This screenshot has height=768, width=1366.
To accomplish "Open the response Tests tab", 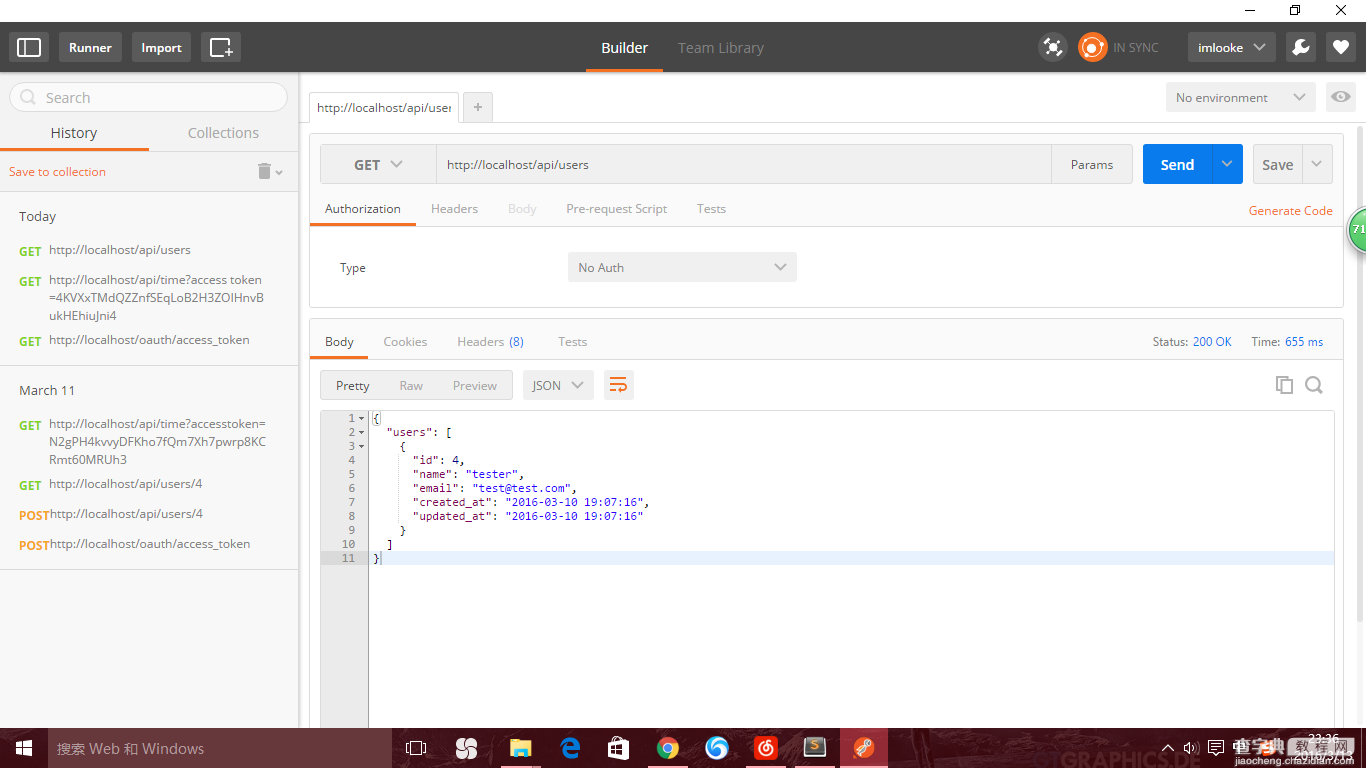I will (x=572, y=341).
